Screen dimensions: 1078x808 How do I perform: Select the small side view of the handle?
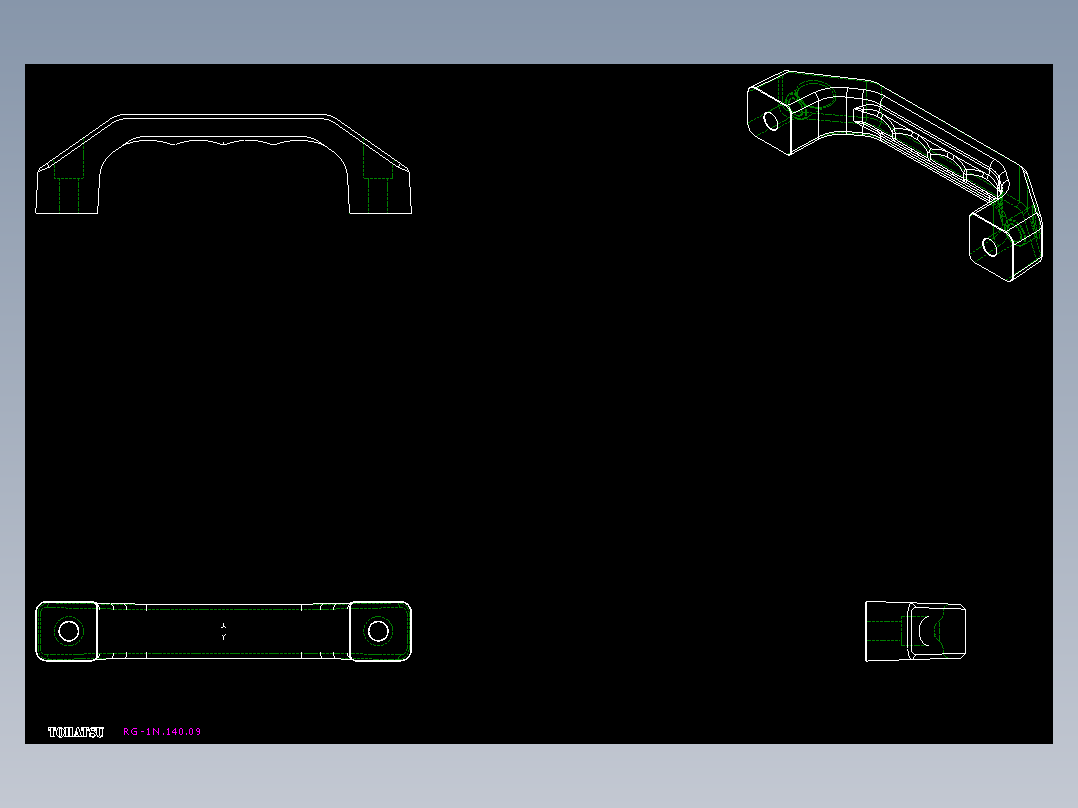[x=915, y=631]
